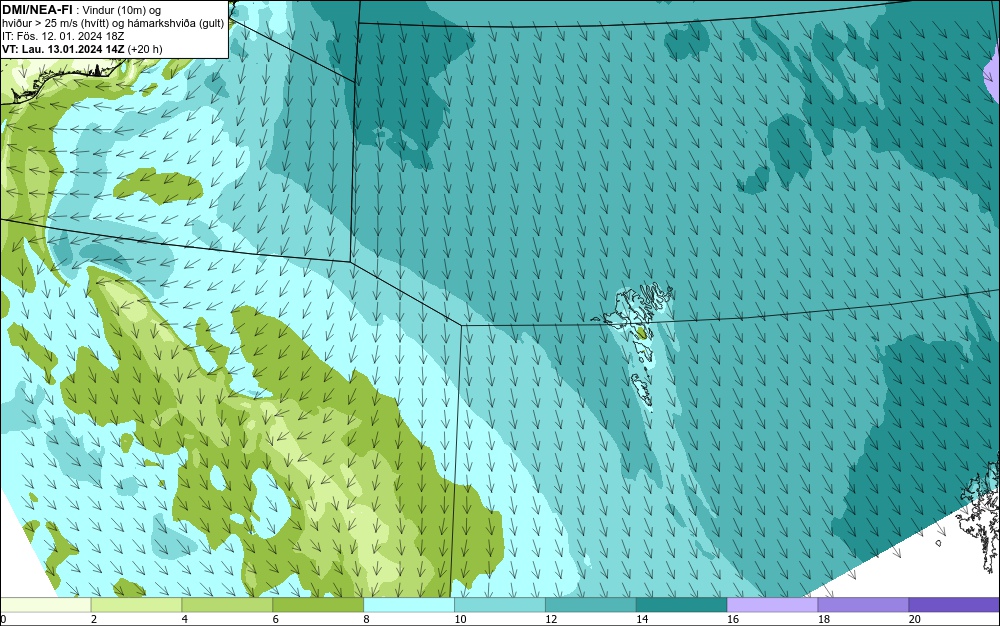The height and width of the screenshot is (626, 1000).
Task: Click the legend scale label '16'
Action: [733, 619]
